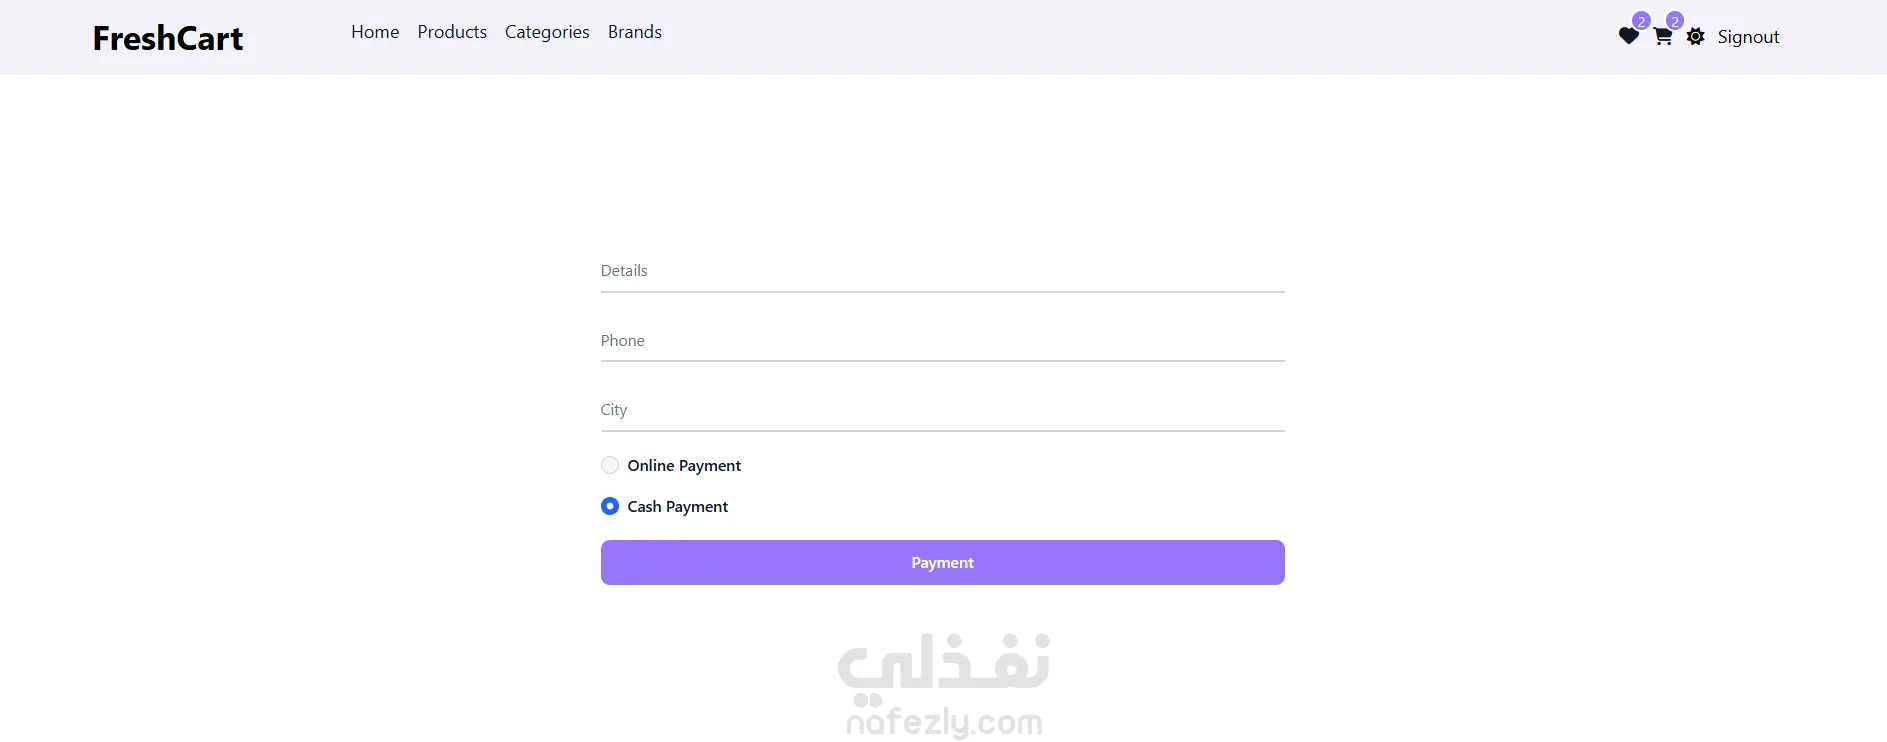Focus the Details input field
Viewport: 1887px width, 742px height.
pyautogui.click(x=942, y=271)
